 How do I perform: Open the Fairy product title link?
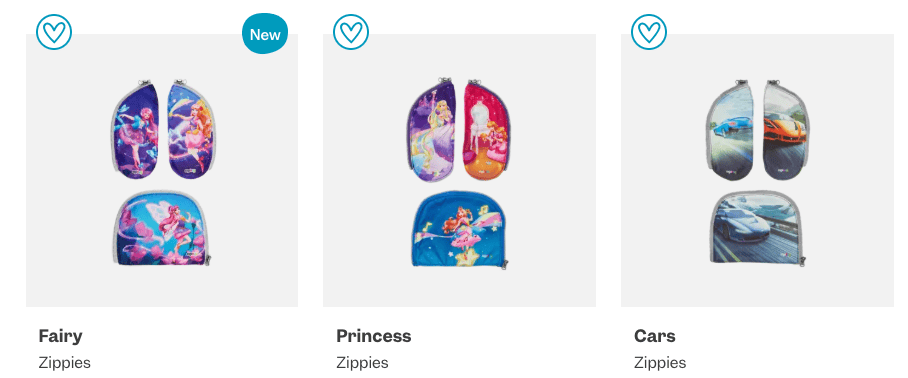pyautogui.click(x=60, y=336)
